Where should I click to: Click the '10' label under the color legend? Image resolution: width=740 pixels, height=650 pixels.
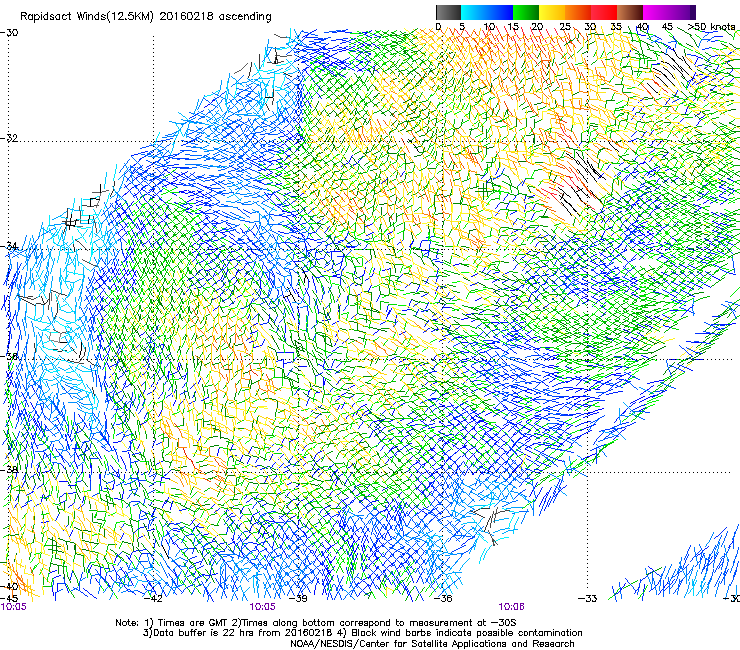coord(489,26)
